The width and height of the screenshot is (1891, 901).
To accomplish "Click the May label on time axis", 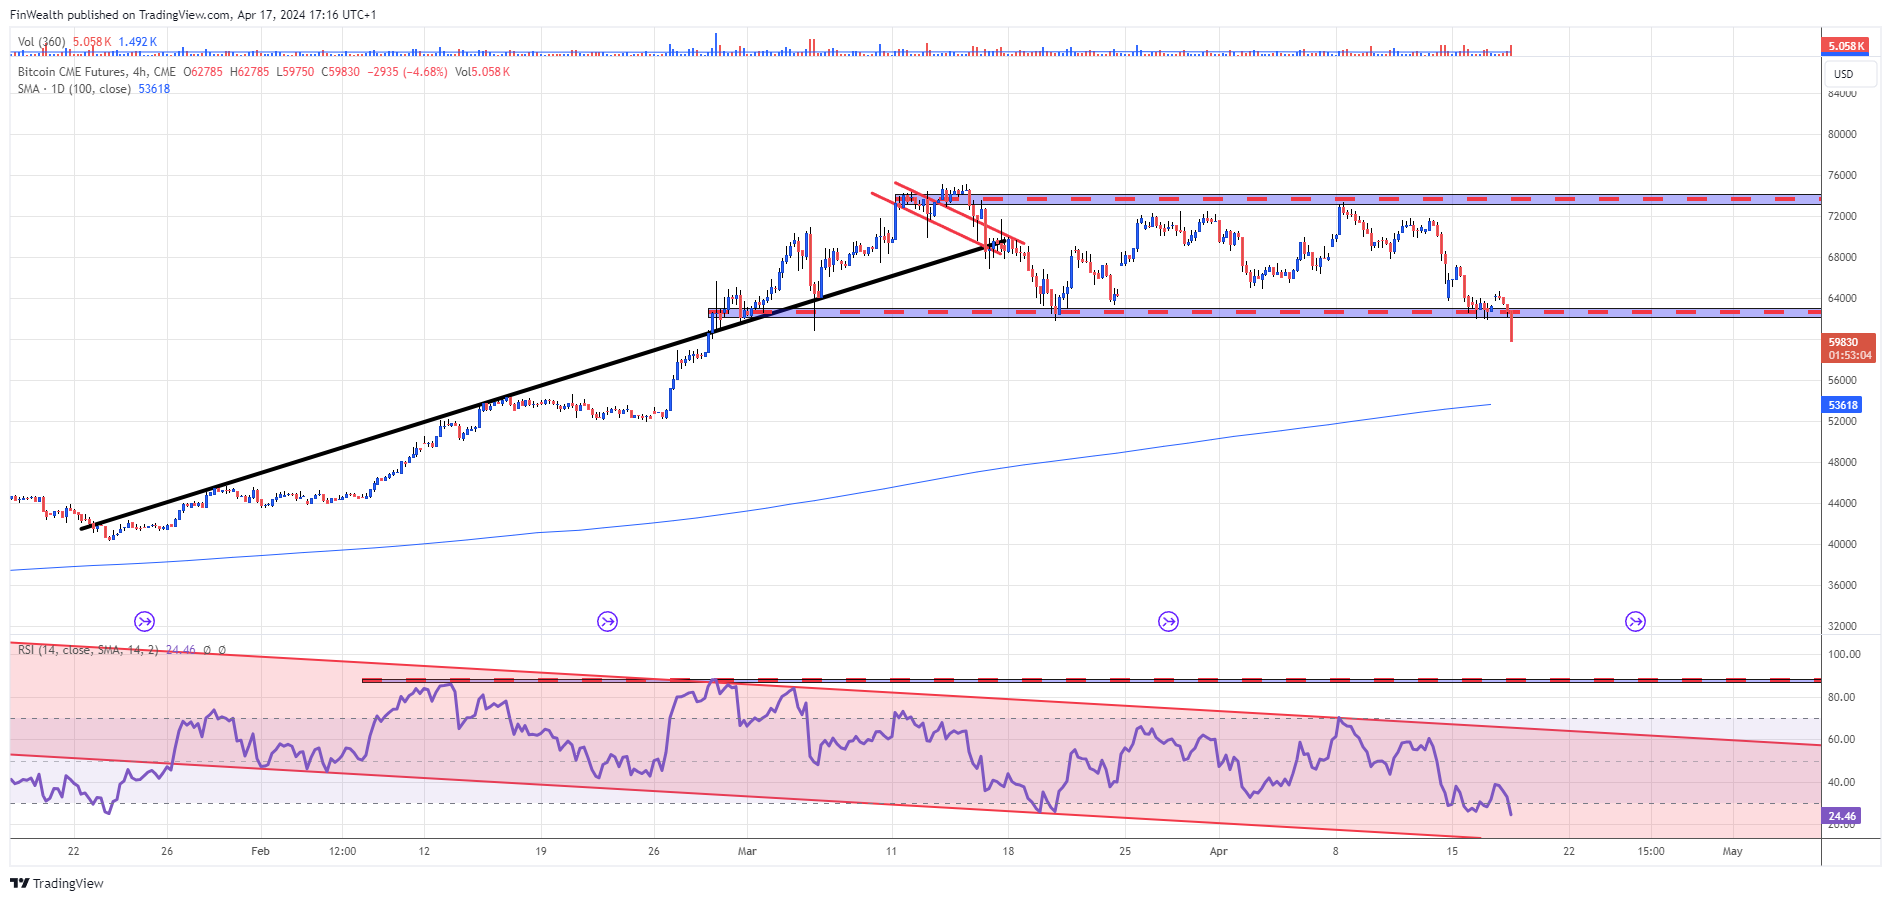I will 1732,851.
